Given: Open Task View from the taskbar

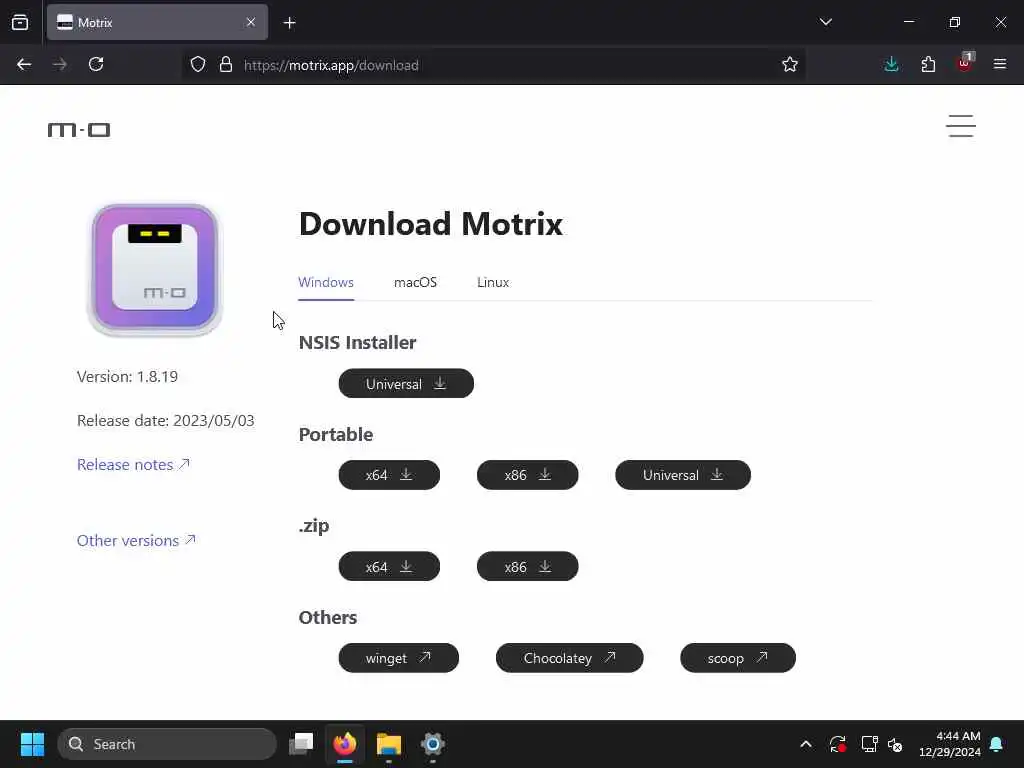Looking at the screenshot, I should (x=302, y=744).
